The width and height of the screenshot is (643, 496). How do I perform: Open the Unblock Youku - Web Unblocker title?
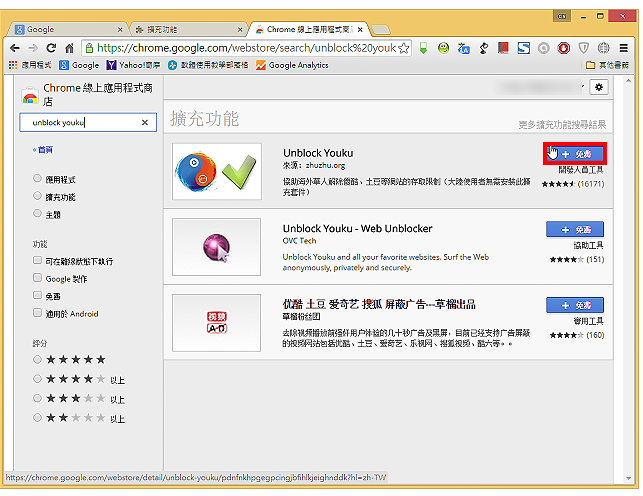[x=357, y=228]
